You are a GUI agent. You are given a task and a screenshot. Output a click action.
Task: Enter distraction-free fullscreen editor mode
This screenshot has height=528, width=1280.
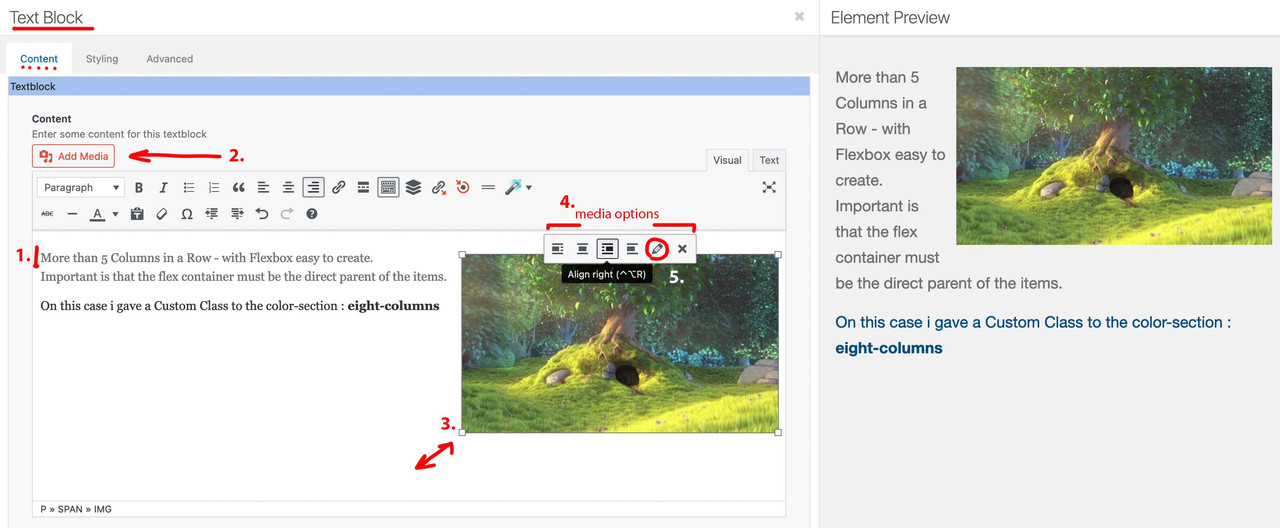(x=769, y=187)
